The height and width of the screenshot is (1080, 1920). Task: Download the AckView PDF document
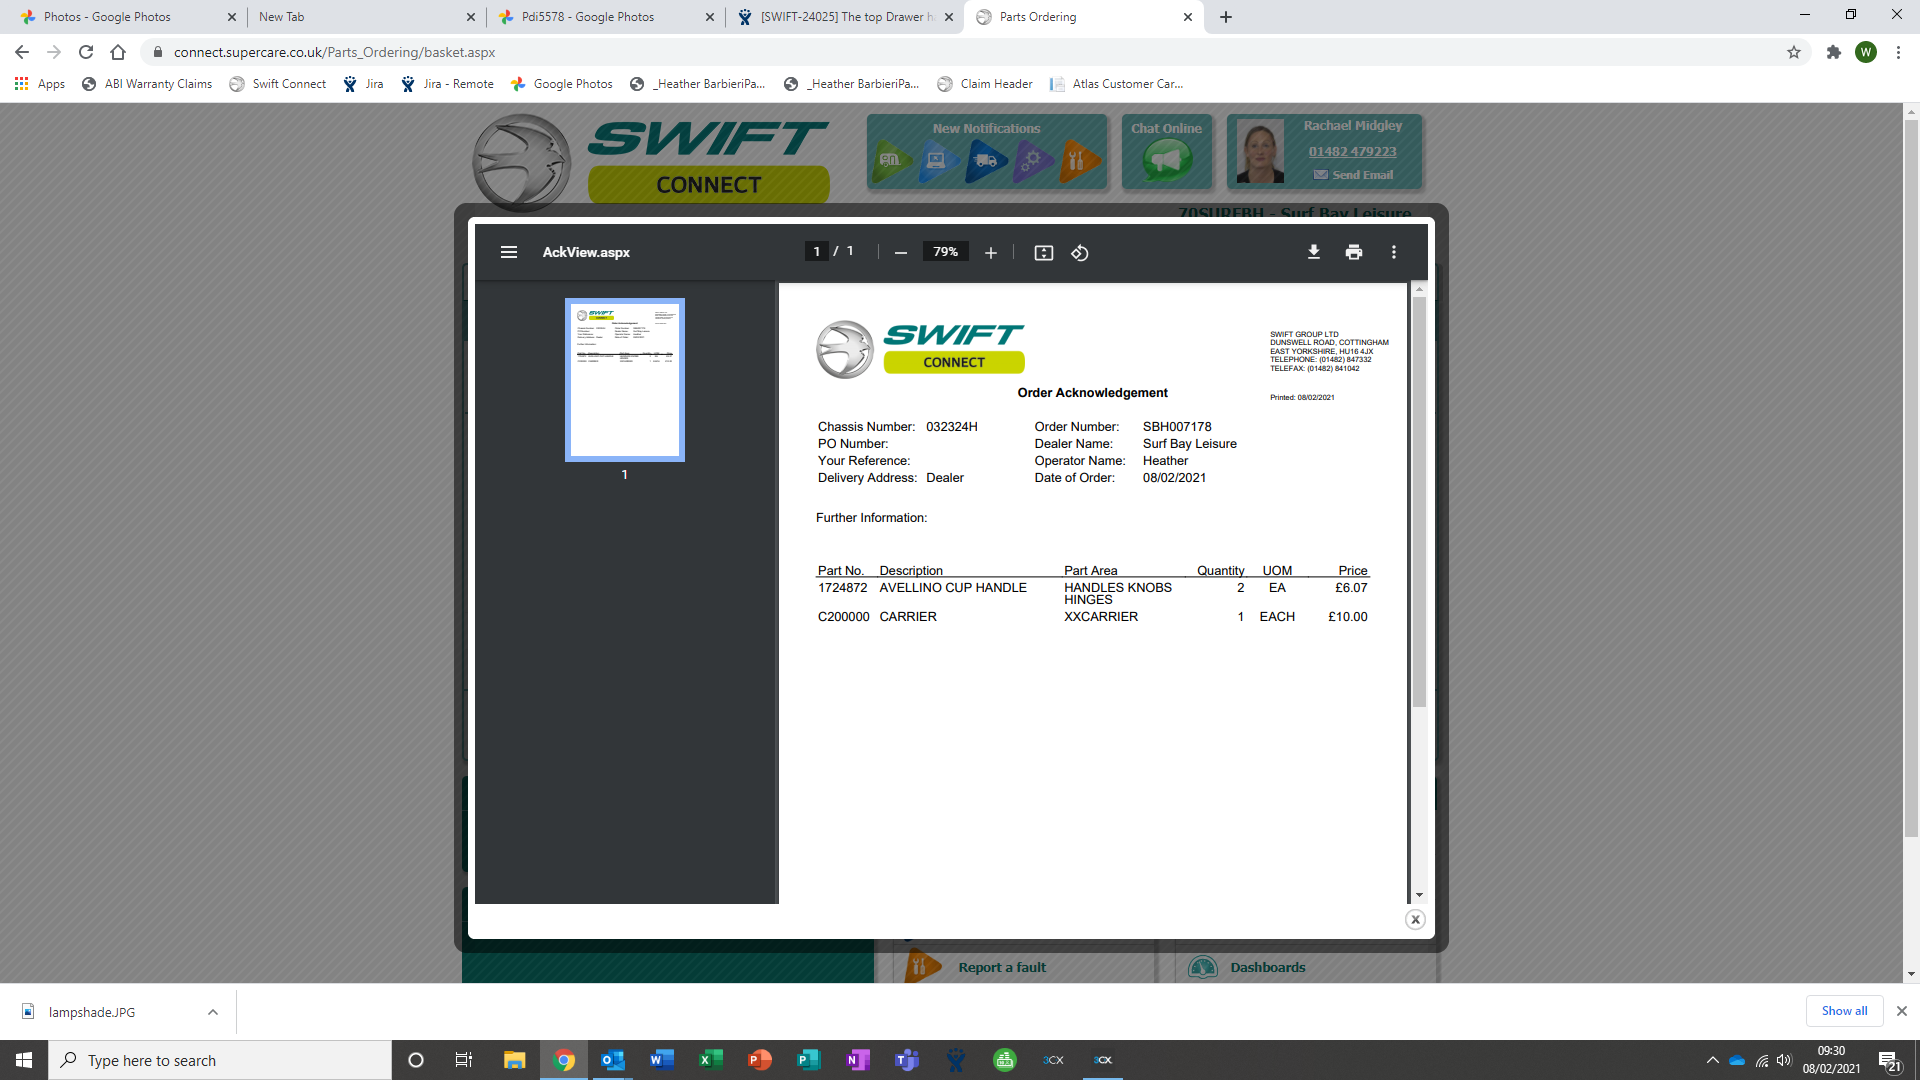(x=1313, y=252)
